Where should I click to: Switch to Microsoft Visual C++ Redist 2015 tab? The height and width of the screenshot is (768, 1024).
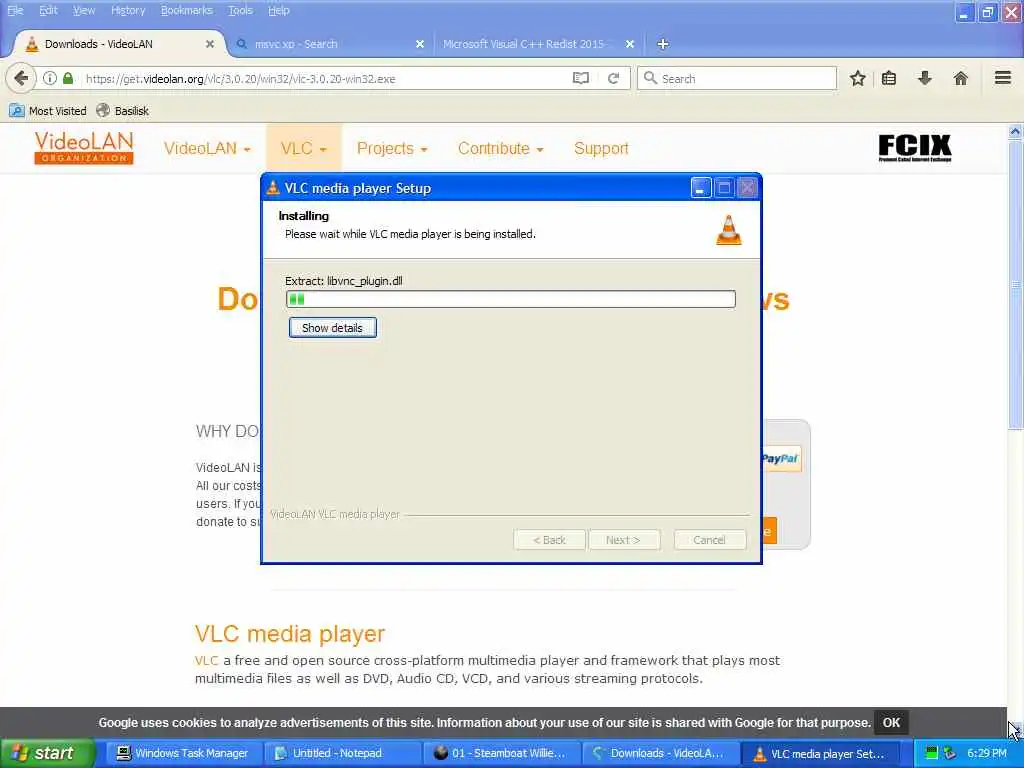coord(536,44)
